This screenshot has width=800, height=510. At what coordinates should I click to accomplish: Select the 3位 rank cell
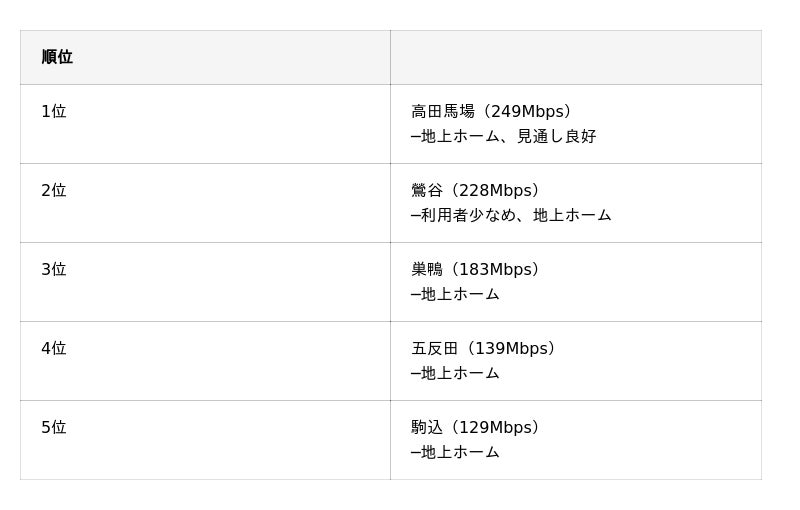(54, 270)
